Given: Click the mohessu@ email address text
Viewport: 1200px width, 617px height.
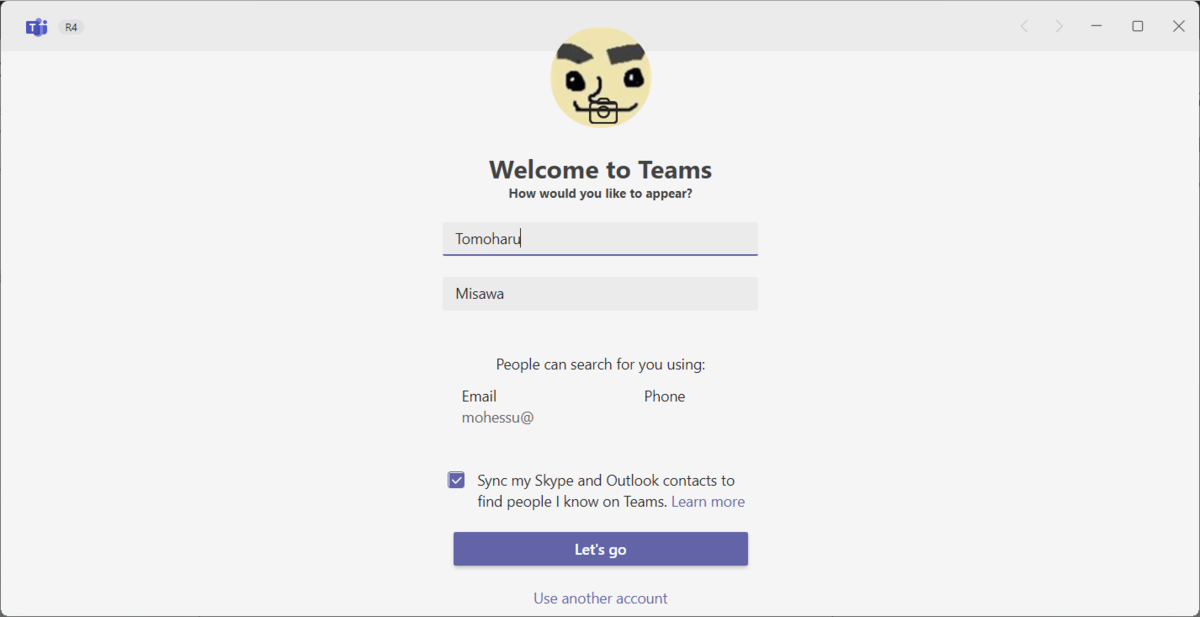Looking at the screenshot, I should click(x=498, y=418).
